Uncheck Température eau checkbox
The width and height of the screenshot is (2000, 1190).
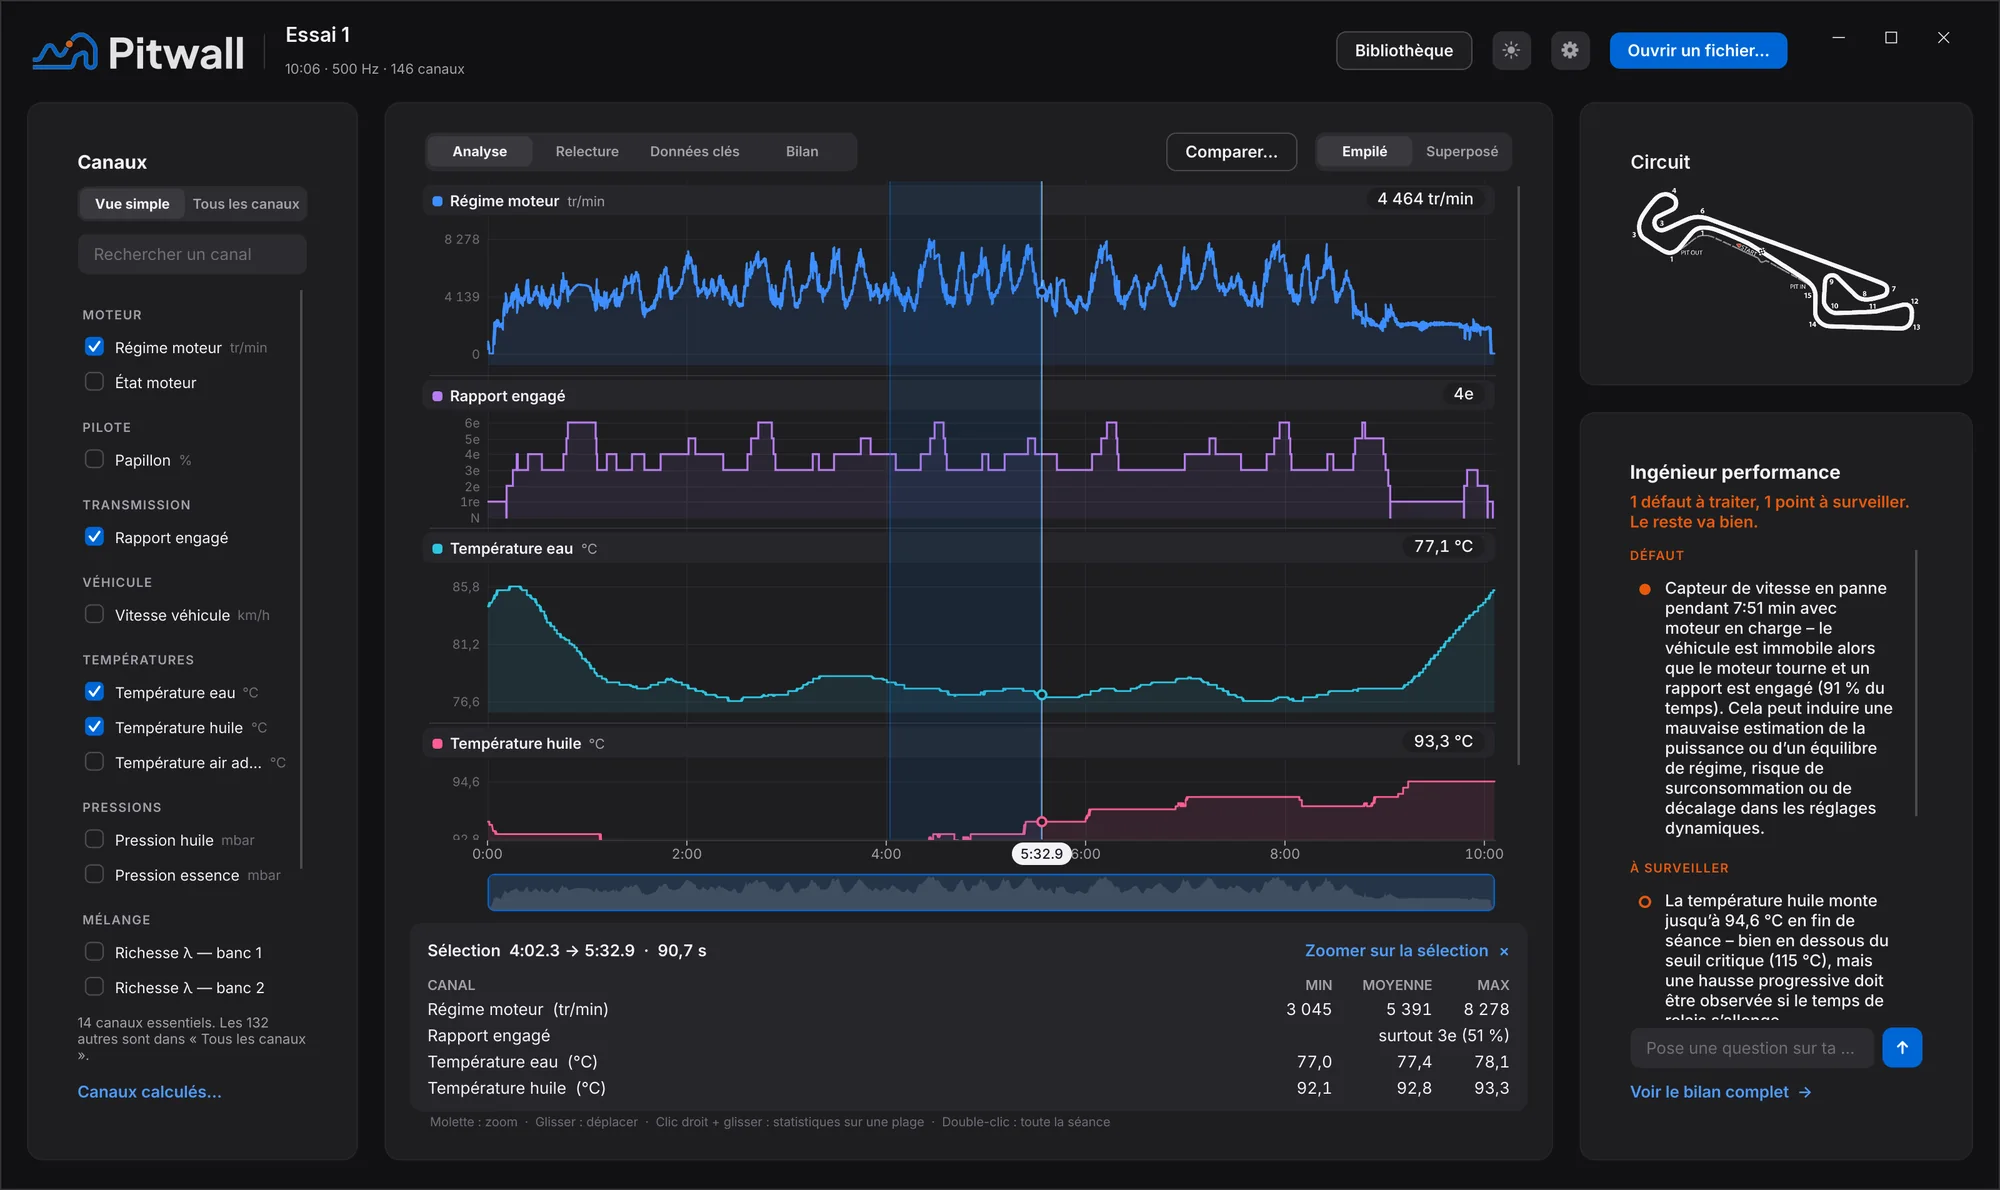click(94, 692)
